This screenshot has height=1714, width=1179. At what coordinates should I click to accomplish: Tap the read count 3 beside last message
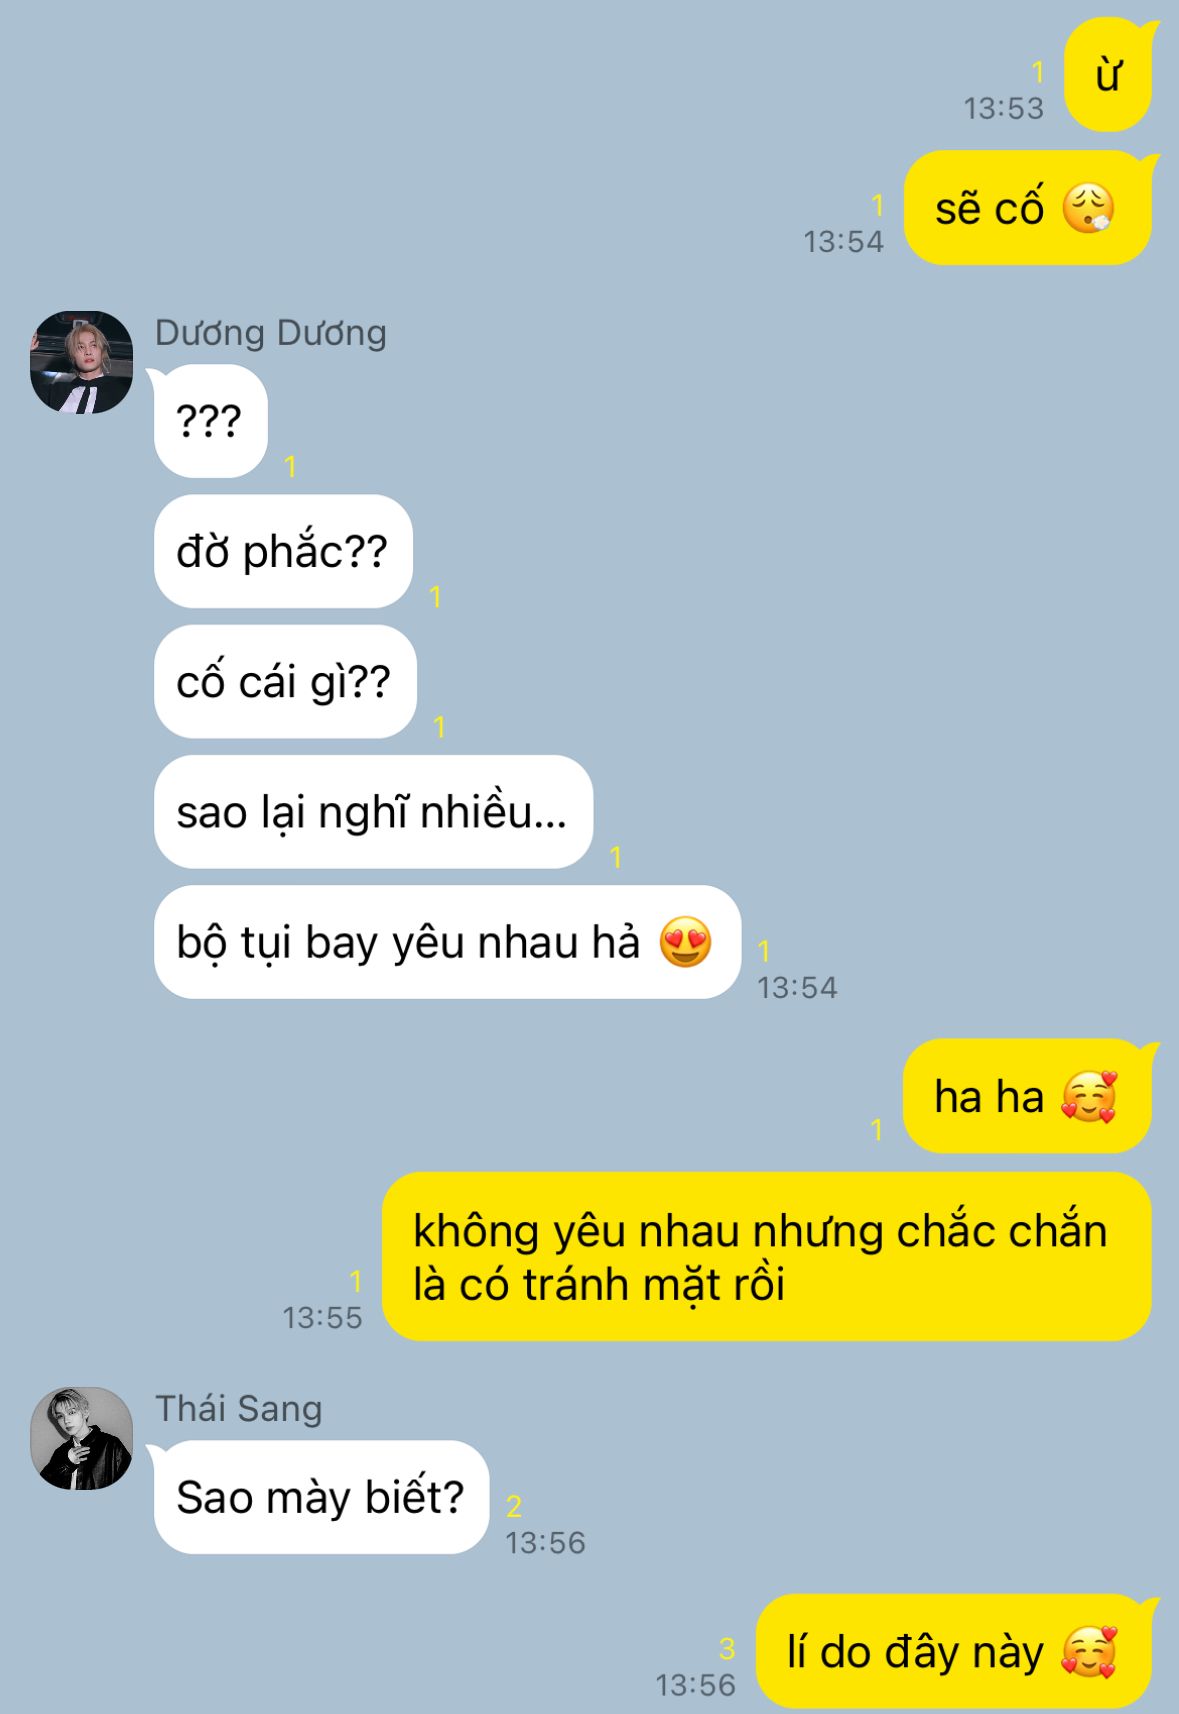pyautogui.click(x=727, y=1648)
